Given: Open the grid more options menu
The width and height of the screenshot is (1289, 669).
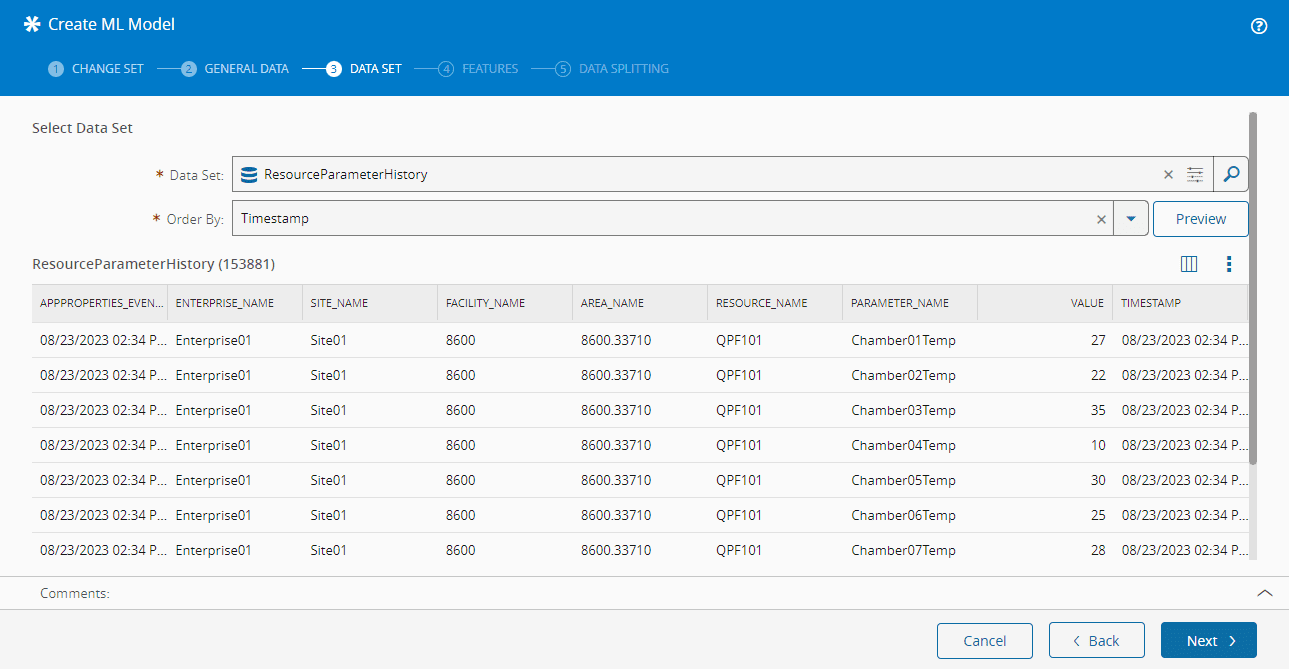Looking at the screenshot, I should (1229, 264).
